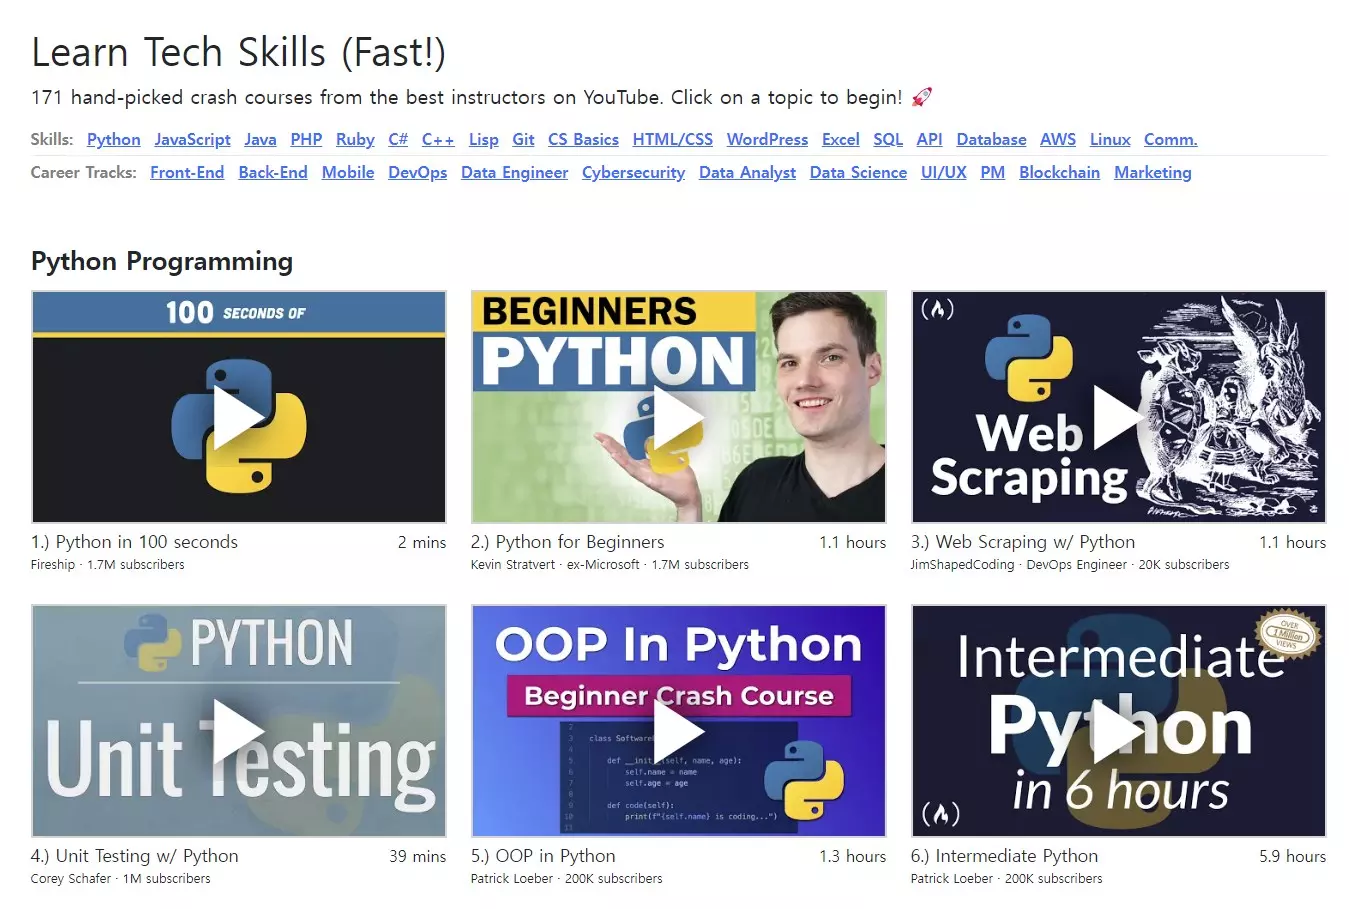Open the Data Engineer career track
The image size is (1349, 909).
(x=514, y=172)
